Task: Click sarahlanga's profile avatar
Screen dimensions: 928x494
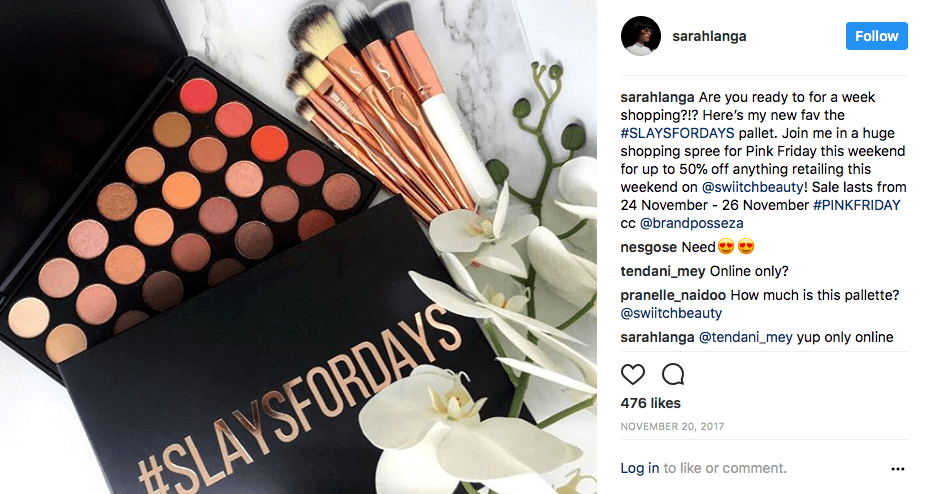Action: point(640,36)
